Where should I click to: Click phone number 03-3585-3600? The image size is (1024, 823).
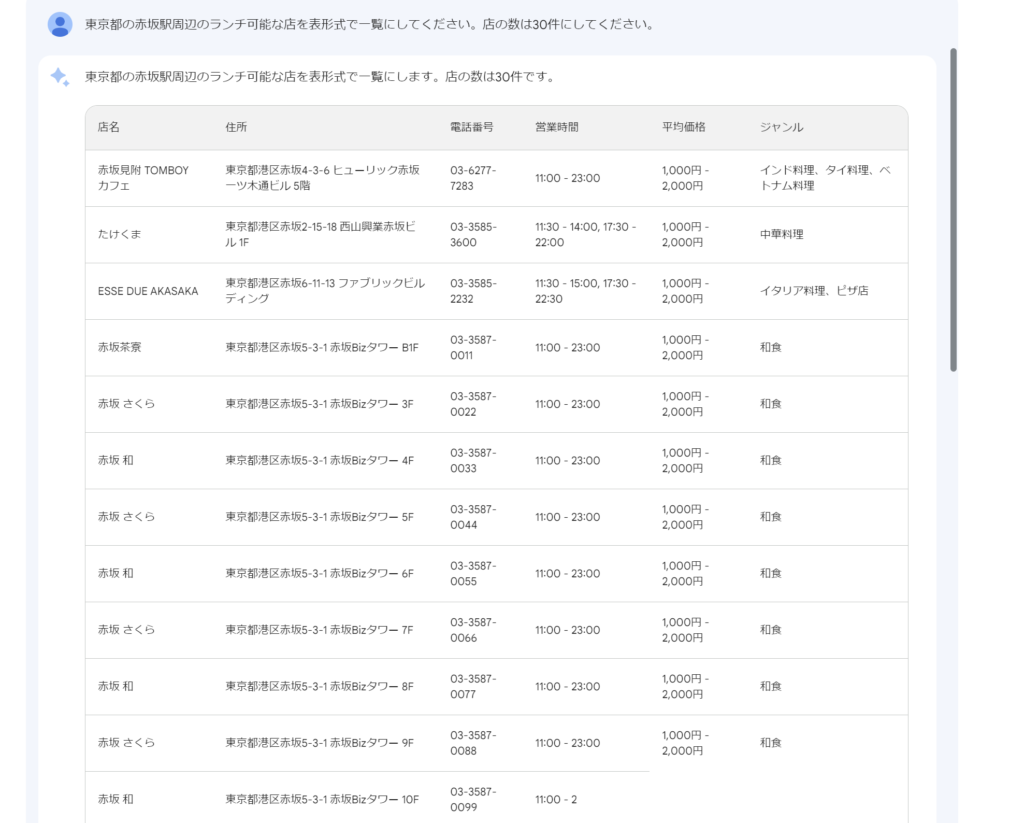point(473,234)
